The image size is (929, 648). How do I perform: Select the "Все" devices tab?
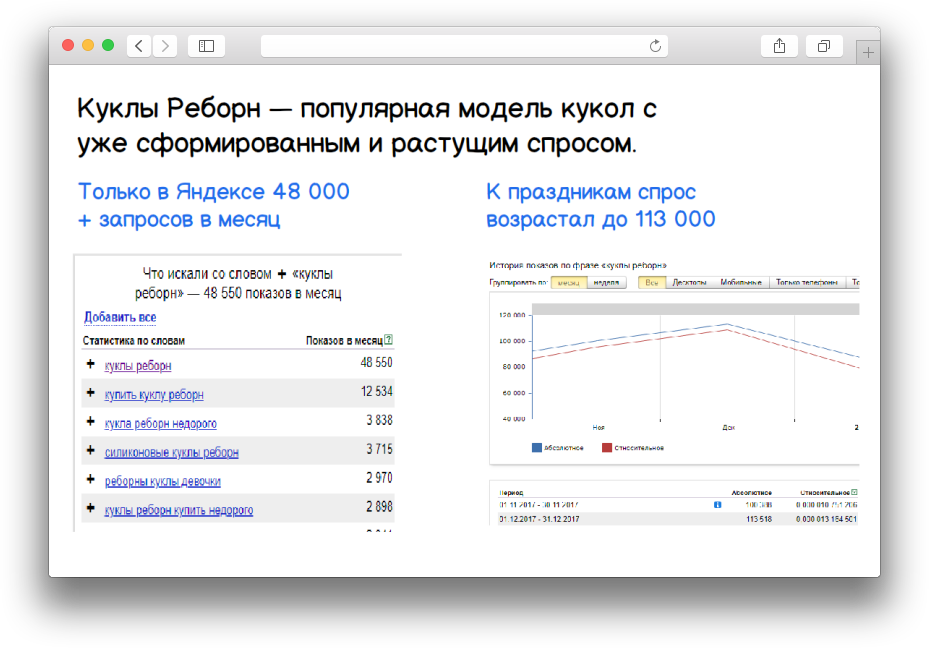pos(652,283)
